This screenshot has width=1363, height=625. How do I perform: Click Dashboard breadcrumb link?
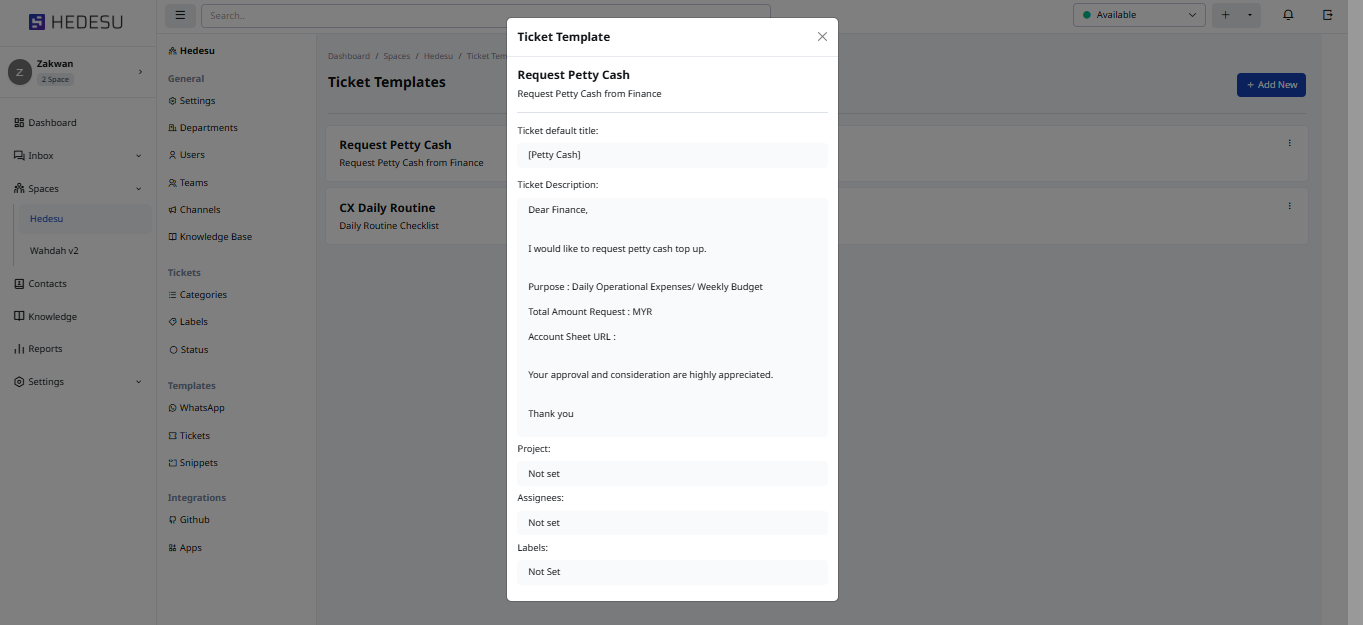(x=348, y=57)
